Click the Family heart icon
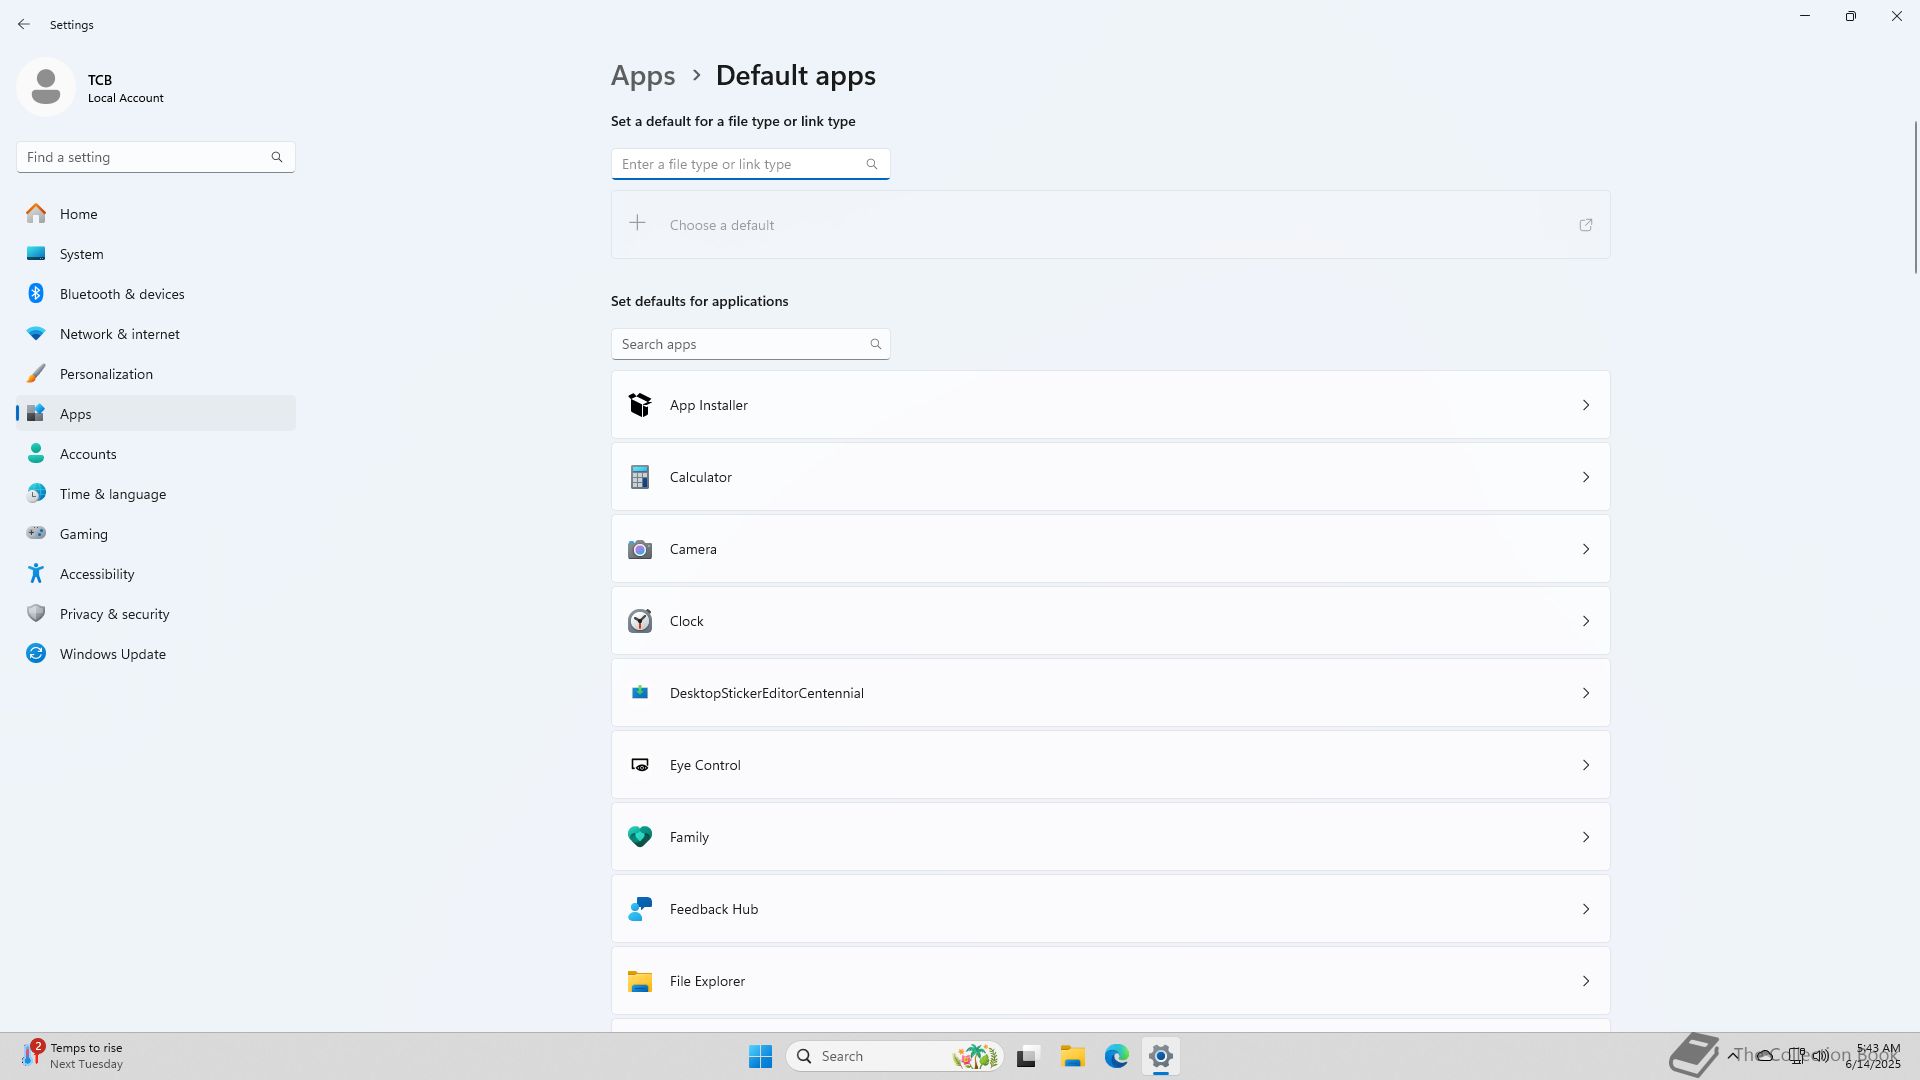The width and height of the screenshot is (1920, 1080). click(639, 837)
